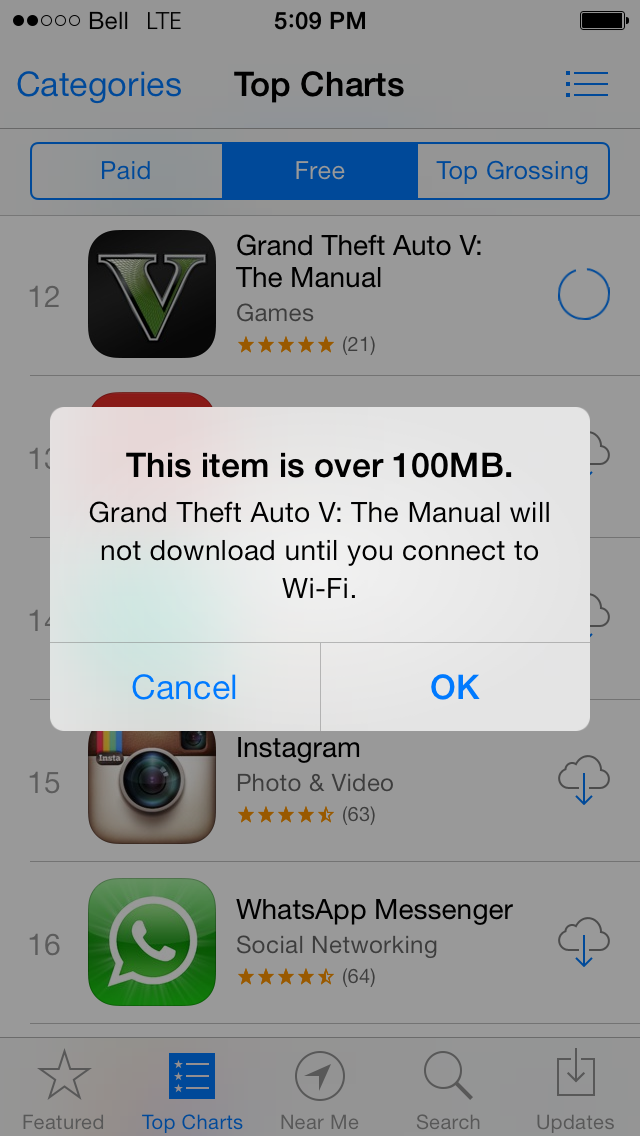Viewport: 640px width, 1136px height.
Task: Open the WhatsApp Messenger title
Action: click(x=374, y=909)
